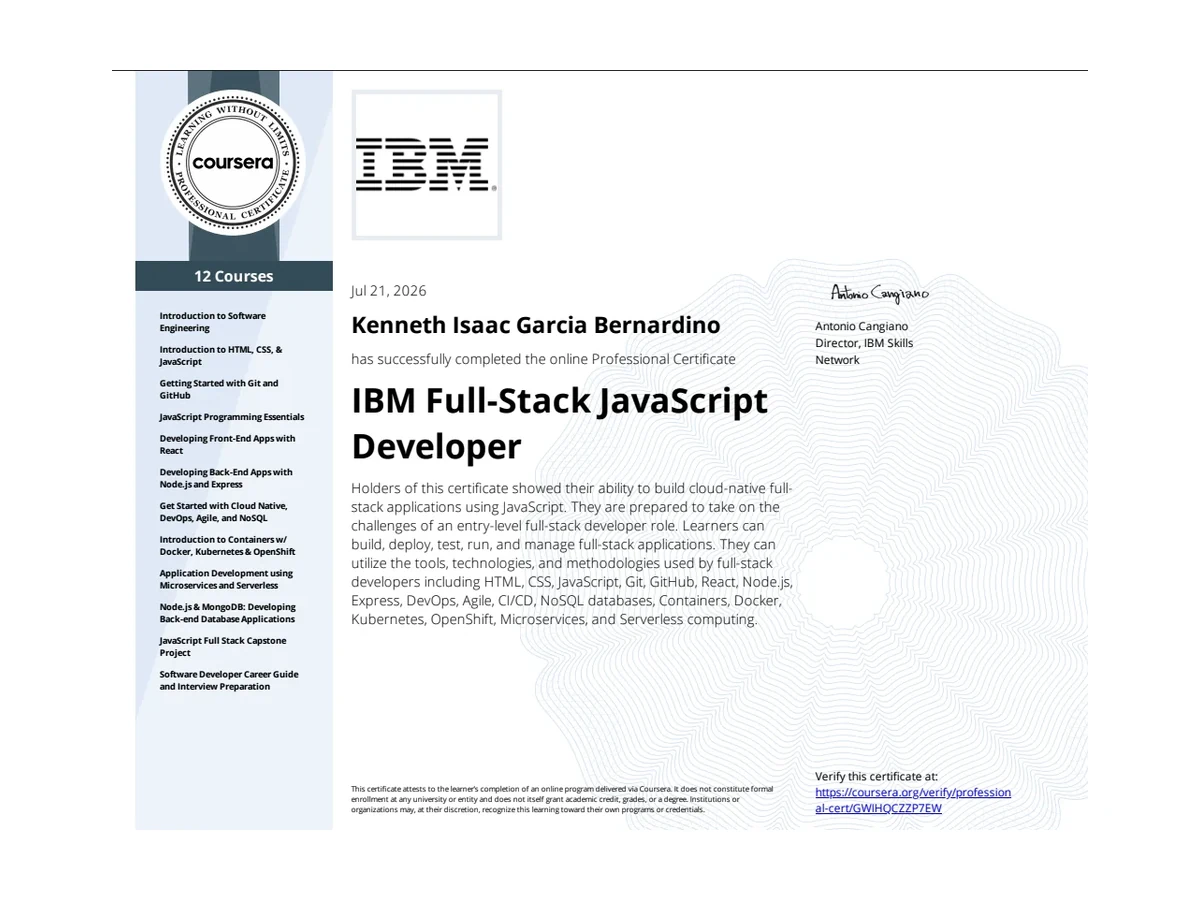Click the date 'Jul 21, 2026'
This screenshot has height=900, width=1200.
389,291
